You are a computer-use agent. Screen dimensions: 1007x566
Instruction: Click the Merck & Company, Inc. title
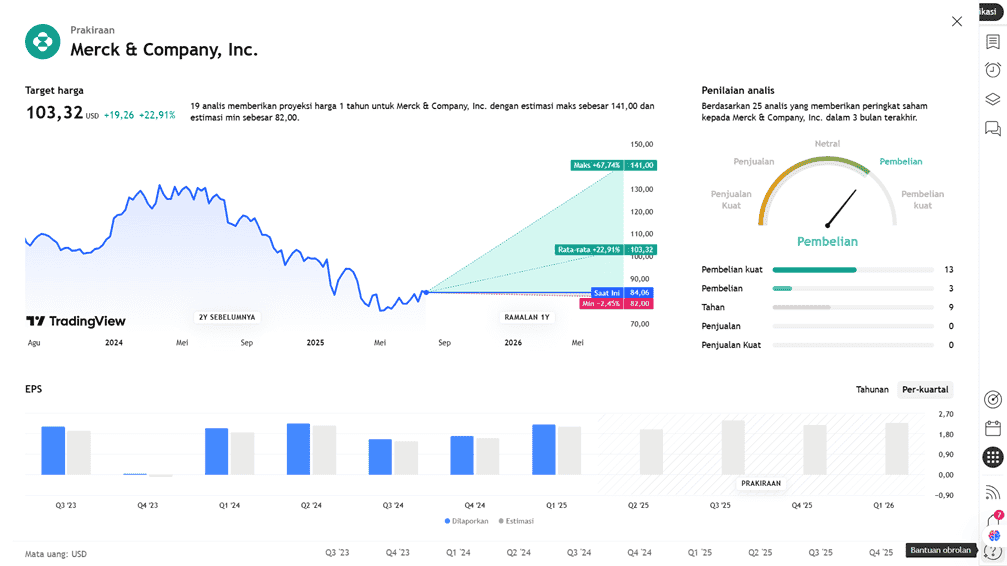tap(164, 49)
